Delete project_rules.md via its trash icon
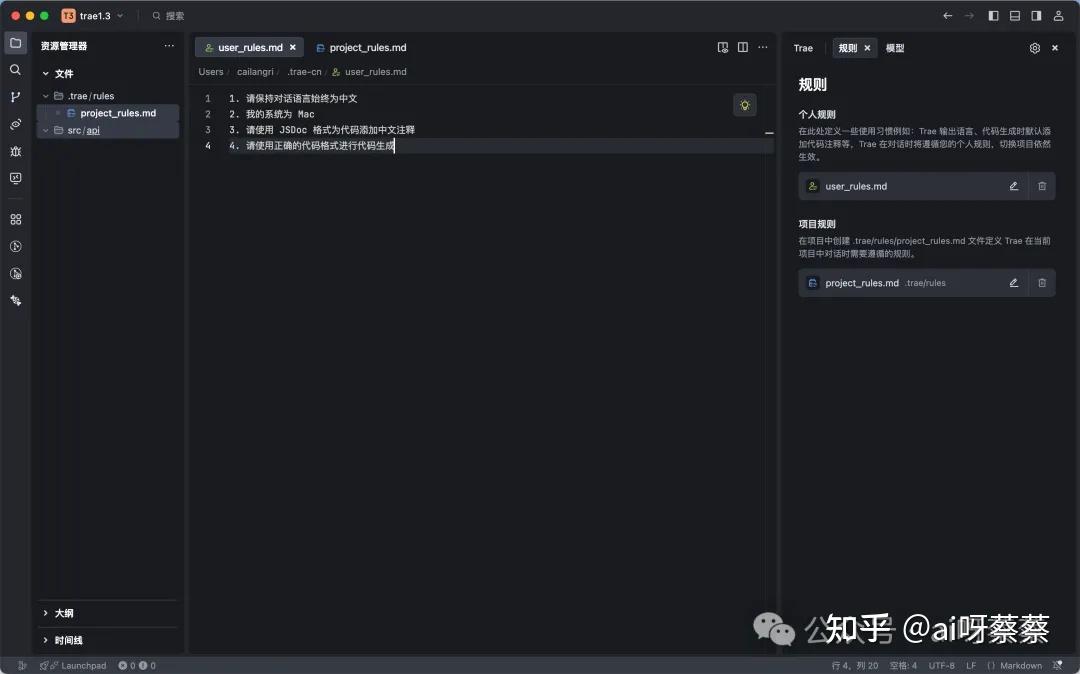1080x674 pixels. [1042, 283]
